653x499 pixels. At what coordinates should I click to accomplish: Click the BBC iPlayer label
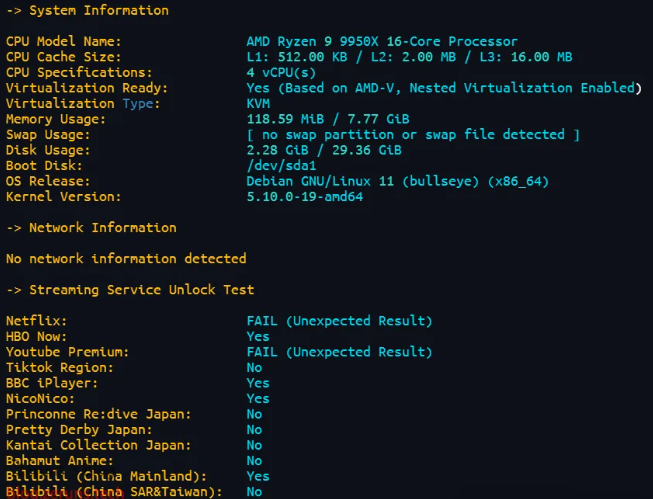click(x=52, y=383)
